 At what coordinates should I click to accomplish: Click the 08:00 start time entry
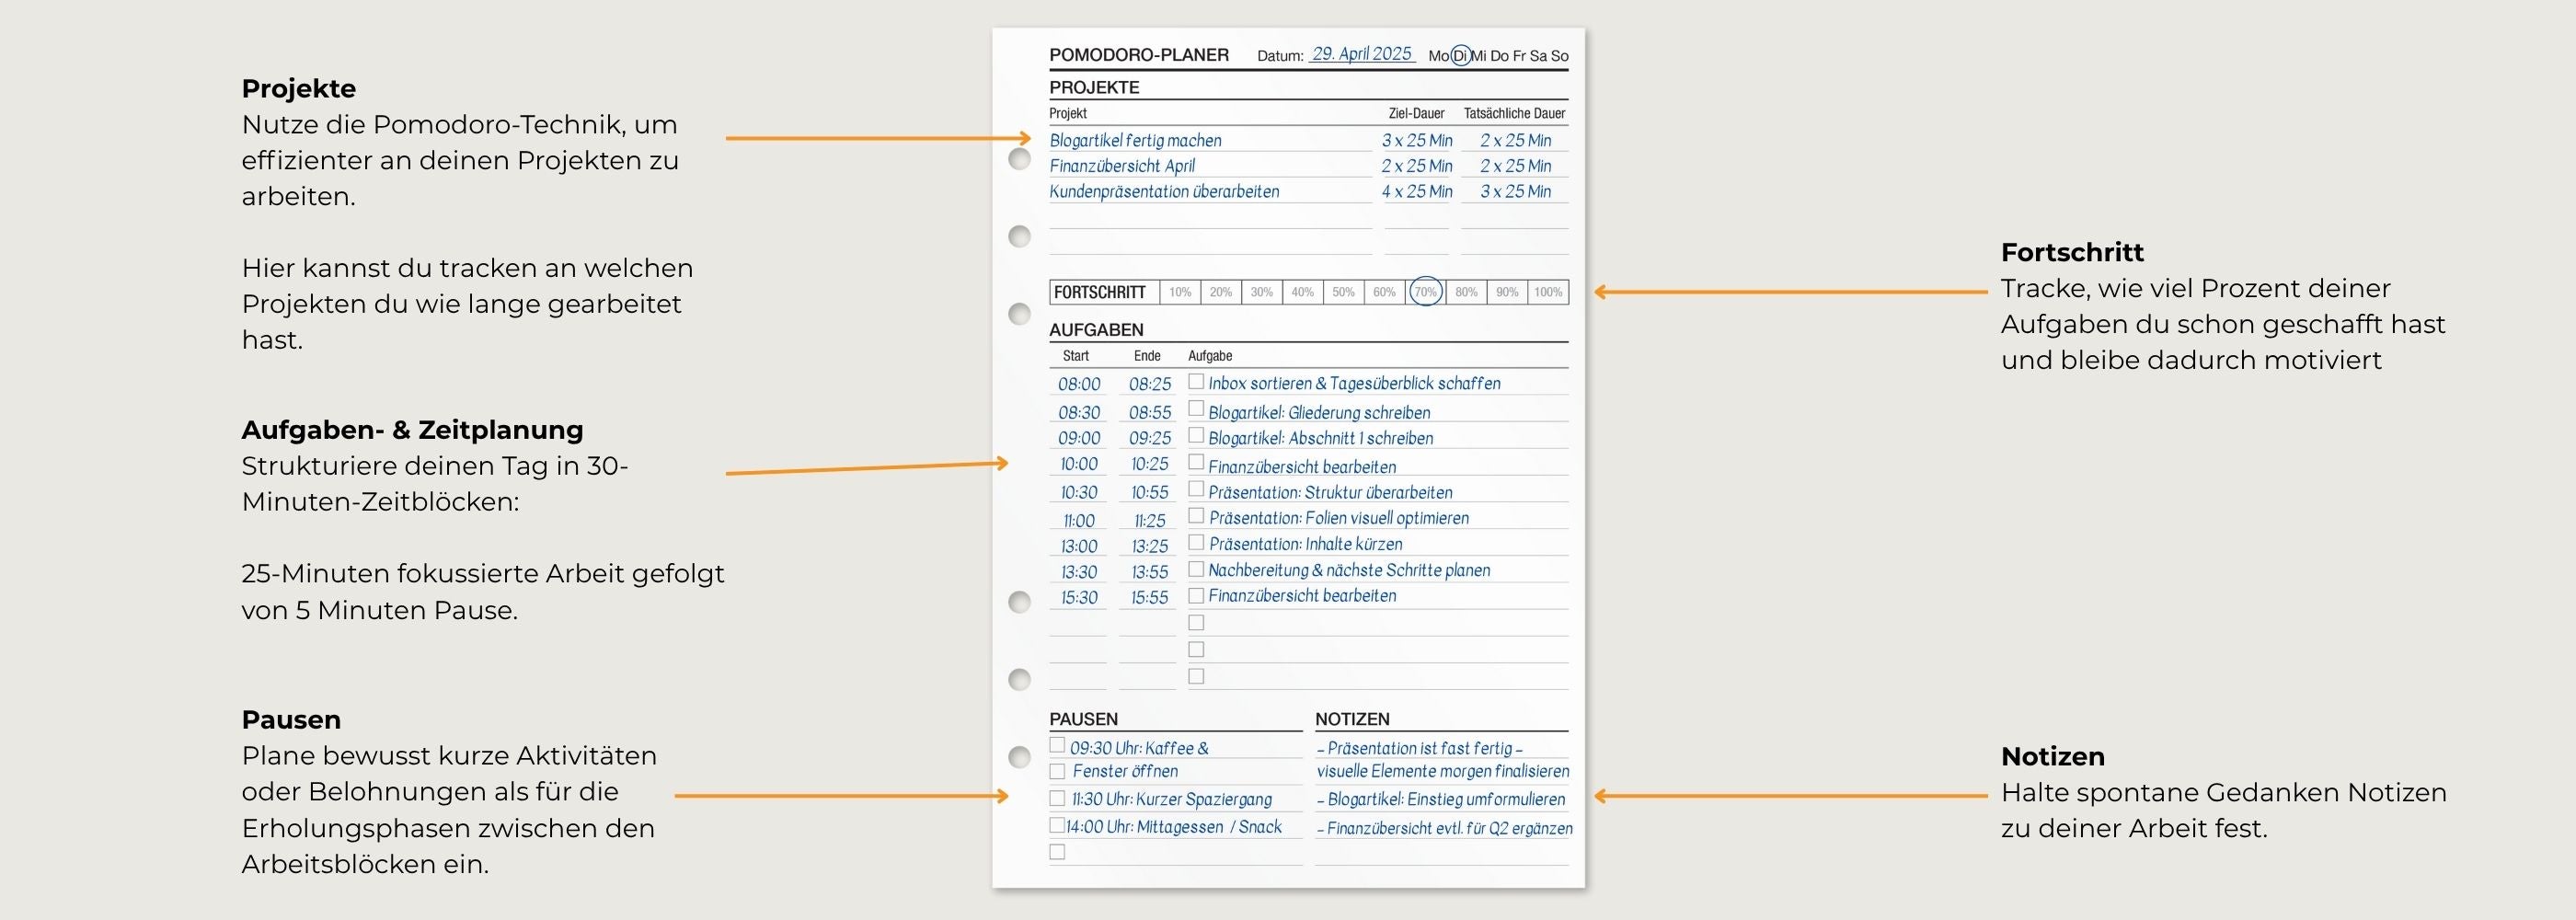[1079, 384]
